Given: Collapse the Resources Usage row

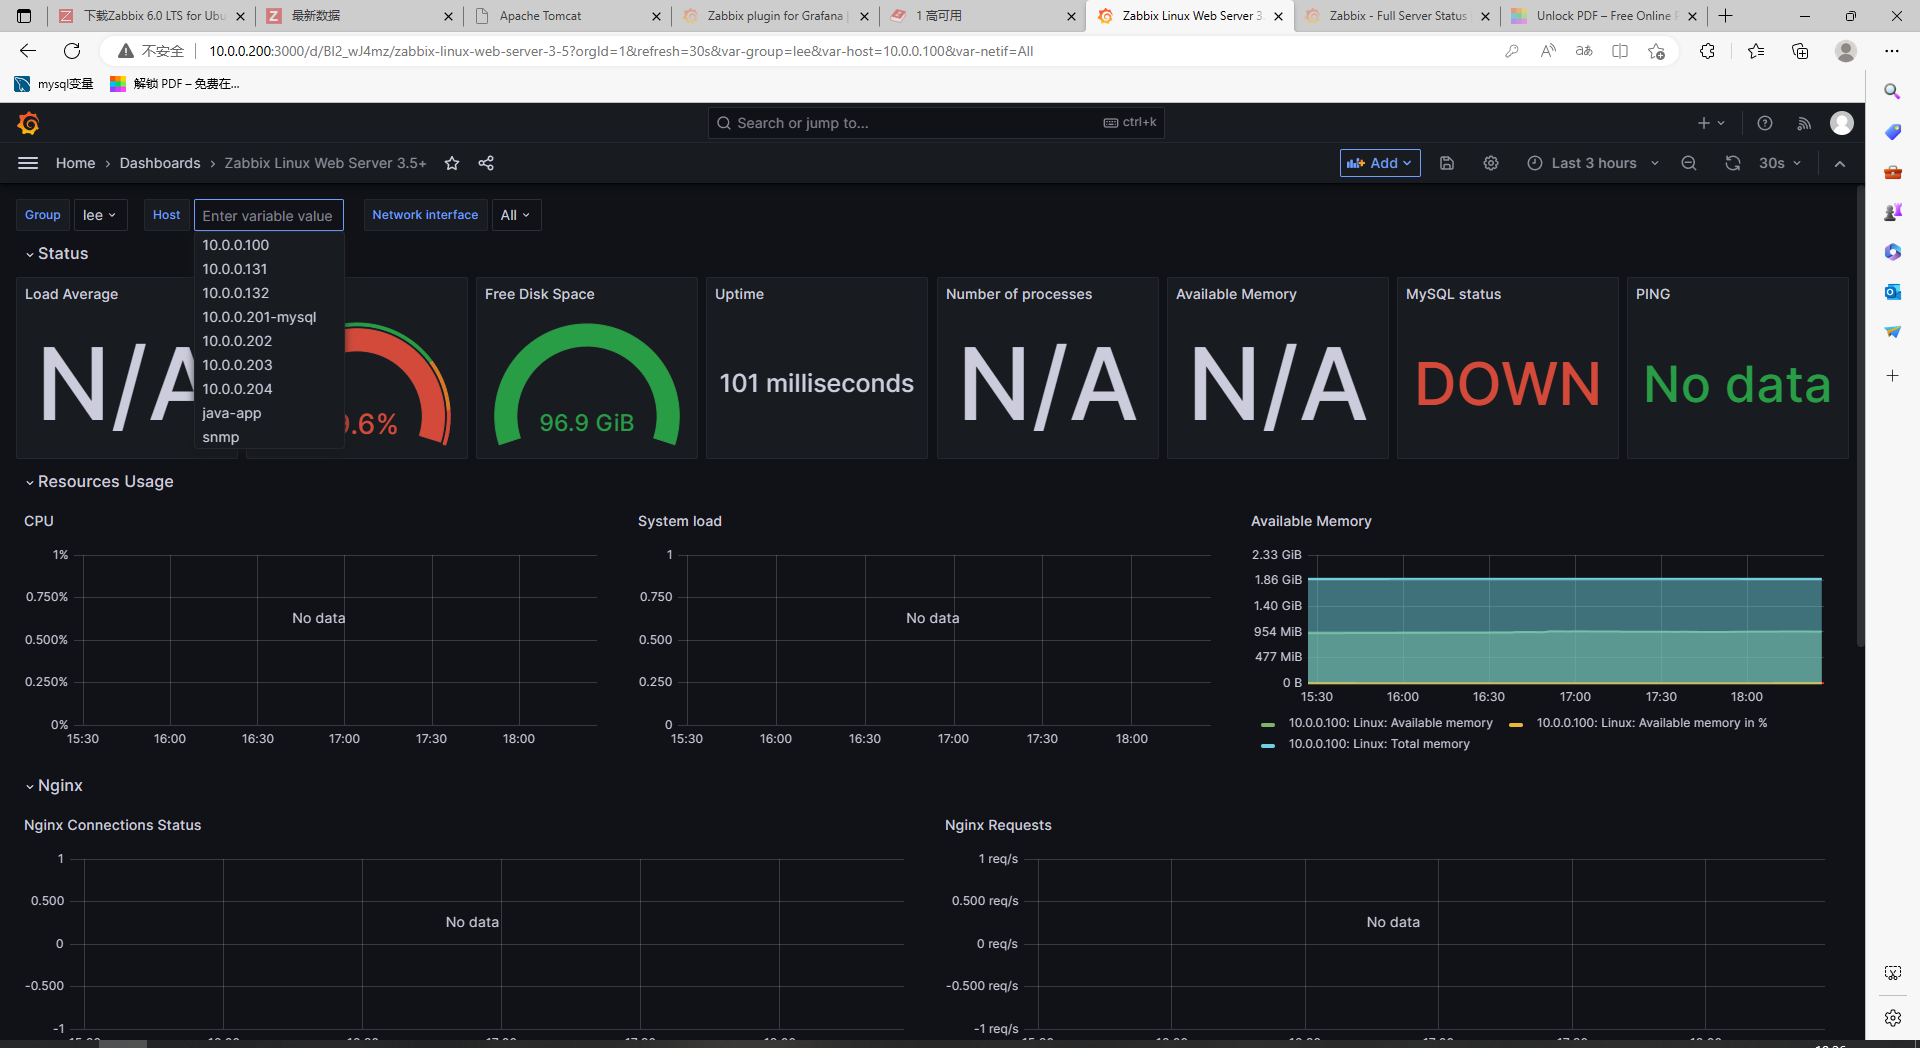Looking at the screenshot, I should point(99,482).
